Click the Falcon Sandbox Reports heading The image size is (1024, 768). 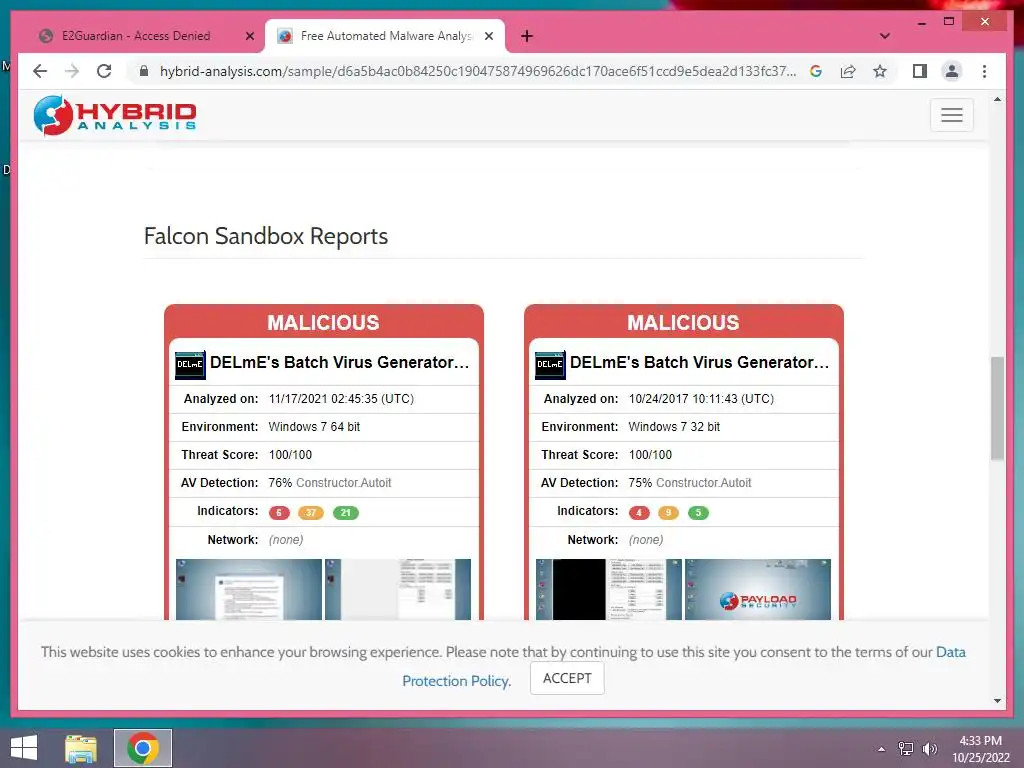pyautogui.click(x=266, y=236)
